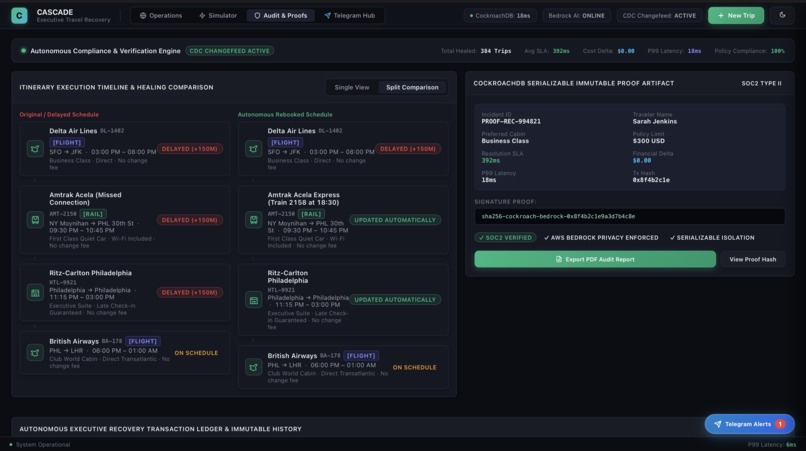806x451 pixels.
Task: Click RAIL tag on Amtrak Acela Express card
Action: pos(311,214)
